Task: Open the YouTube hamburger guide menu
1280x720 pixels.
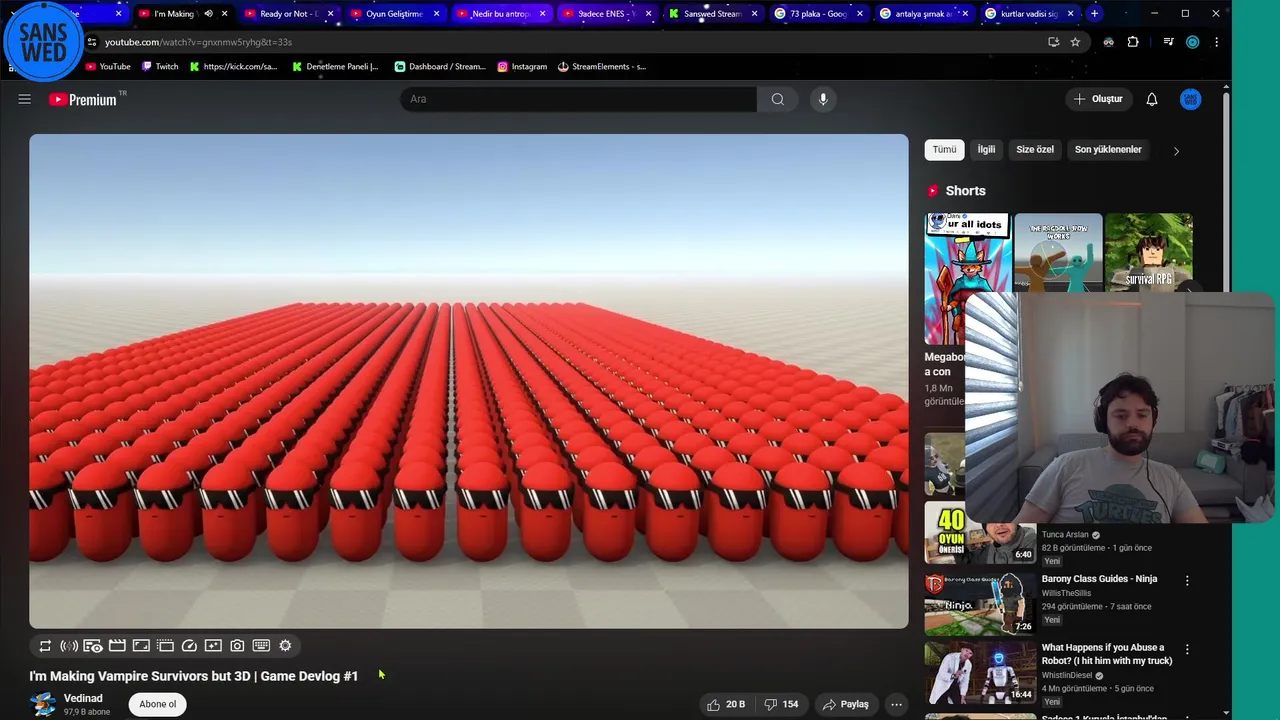Action: (x=25, y=99)
